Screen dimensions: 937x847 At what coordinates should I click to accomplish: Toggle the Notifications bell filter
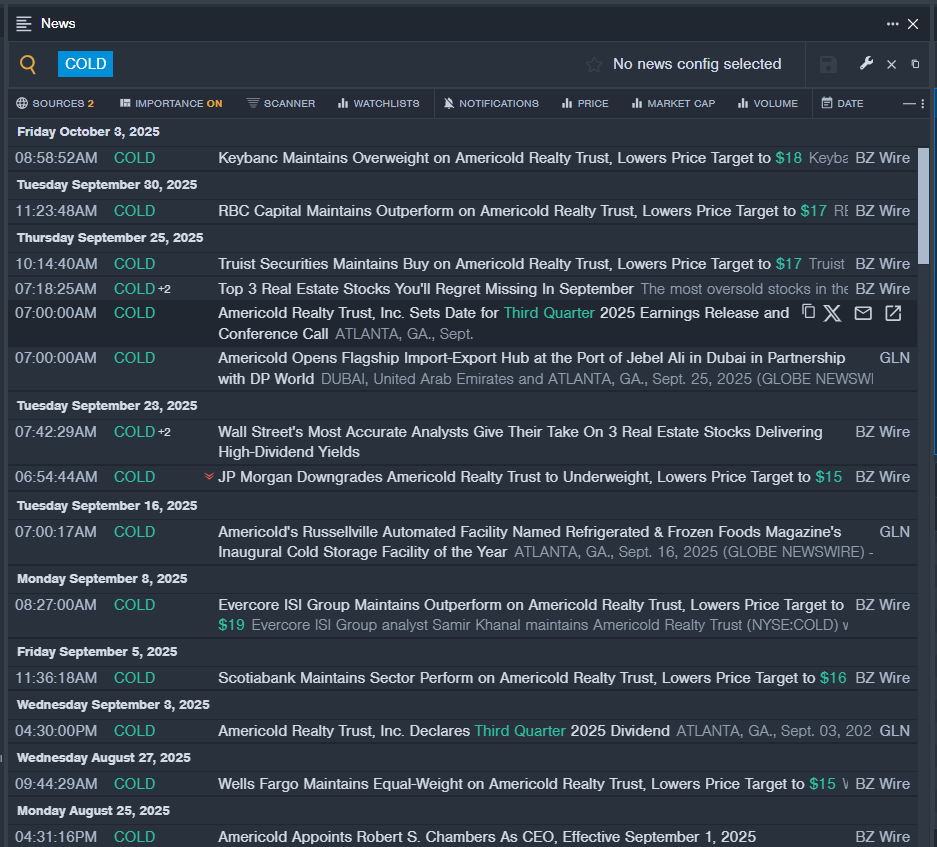pos(491,103)
